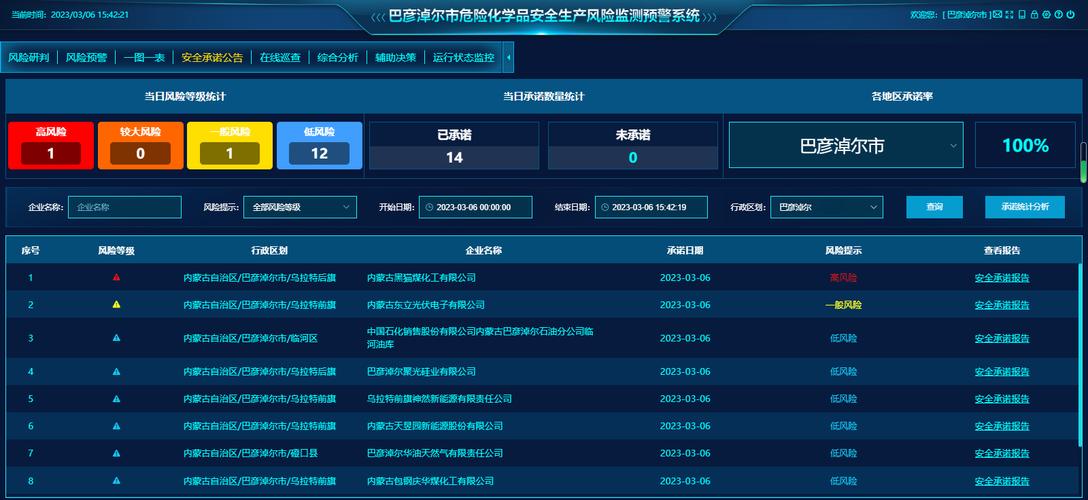This screenshot has width=1088, height=500.
Task: Go to the 在线巡查 tab
Action: click(x=280, y=58)
